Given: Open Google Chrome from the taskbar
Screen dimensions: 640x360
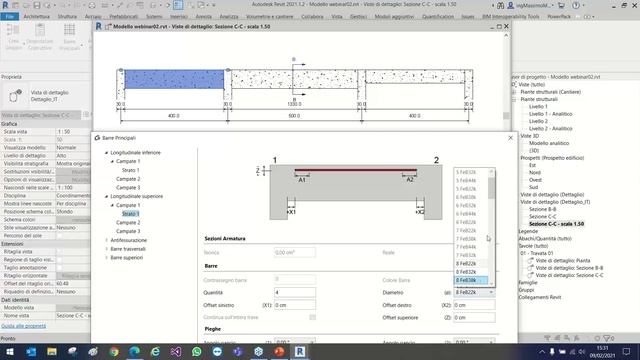Looking at the screenshot, I should [x=114, y=352].
